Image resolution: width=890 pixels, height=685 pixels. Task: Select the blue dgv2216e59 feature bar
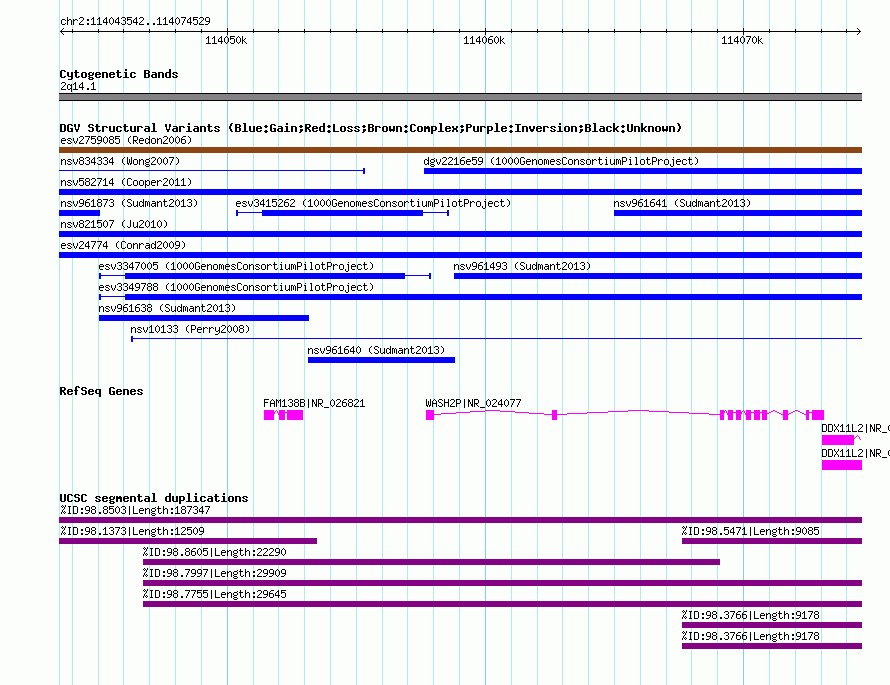(643, 171)
